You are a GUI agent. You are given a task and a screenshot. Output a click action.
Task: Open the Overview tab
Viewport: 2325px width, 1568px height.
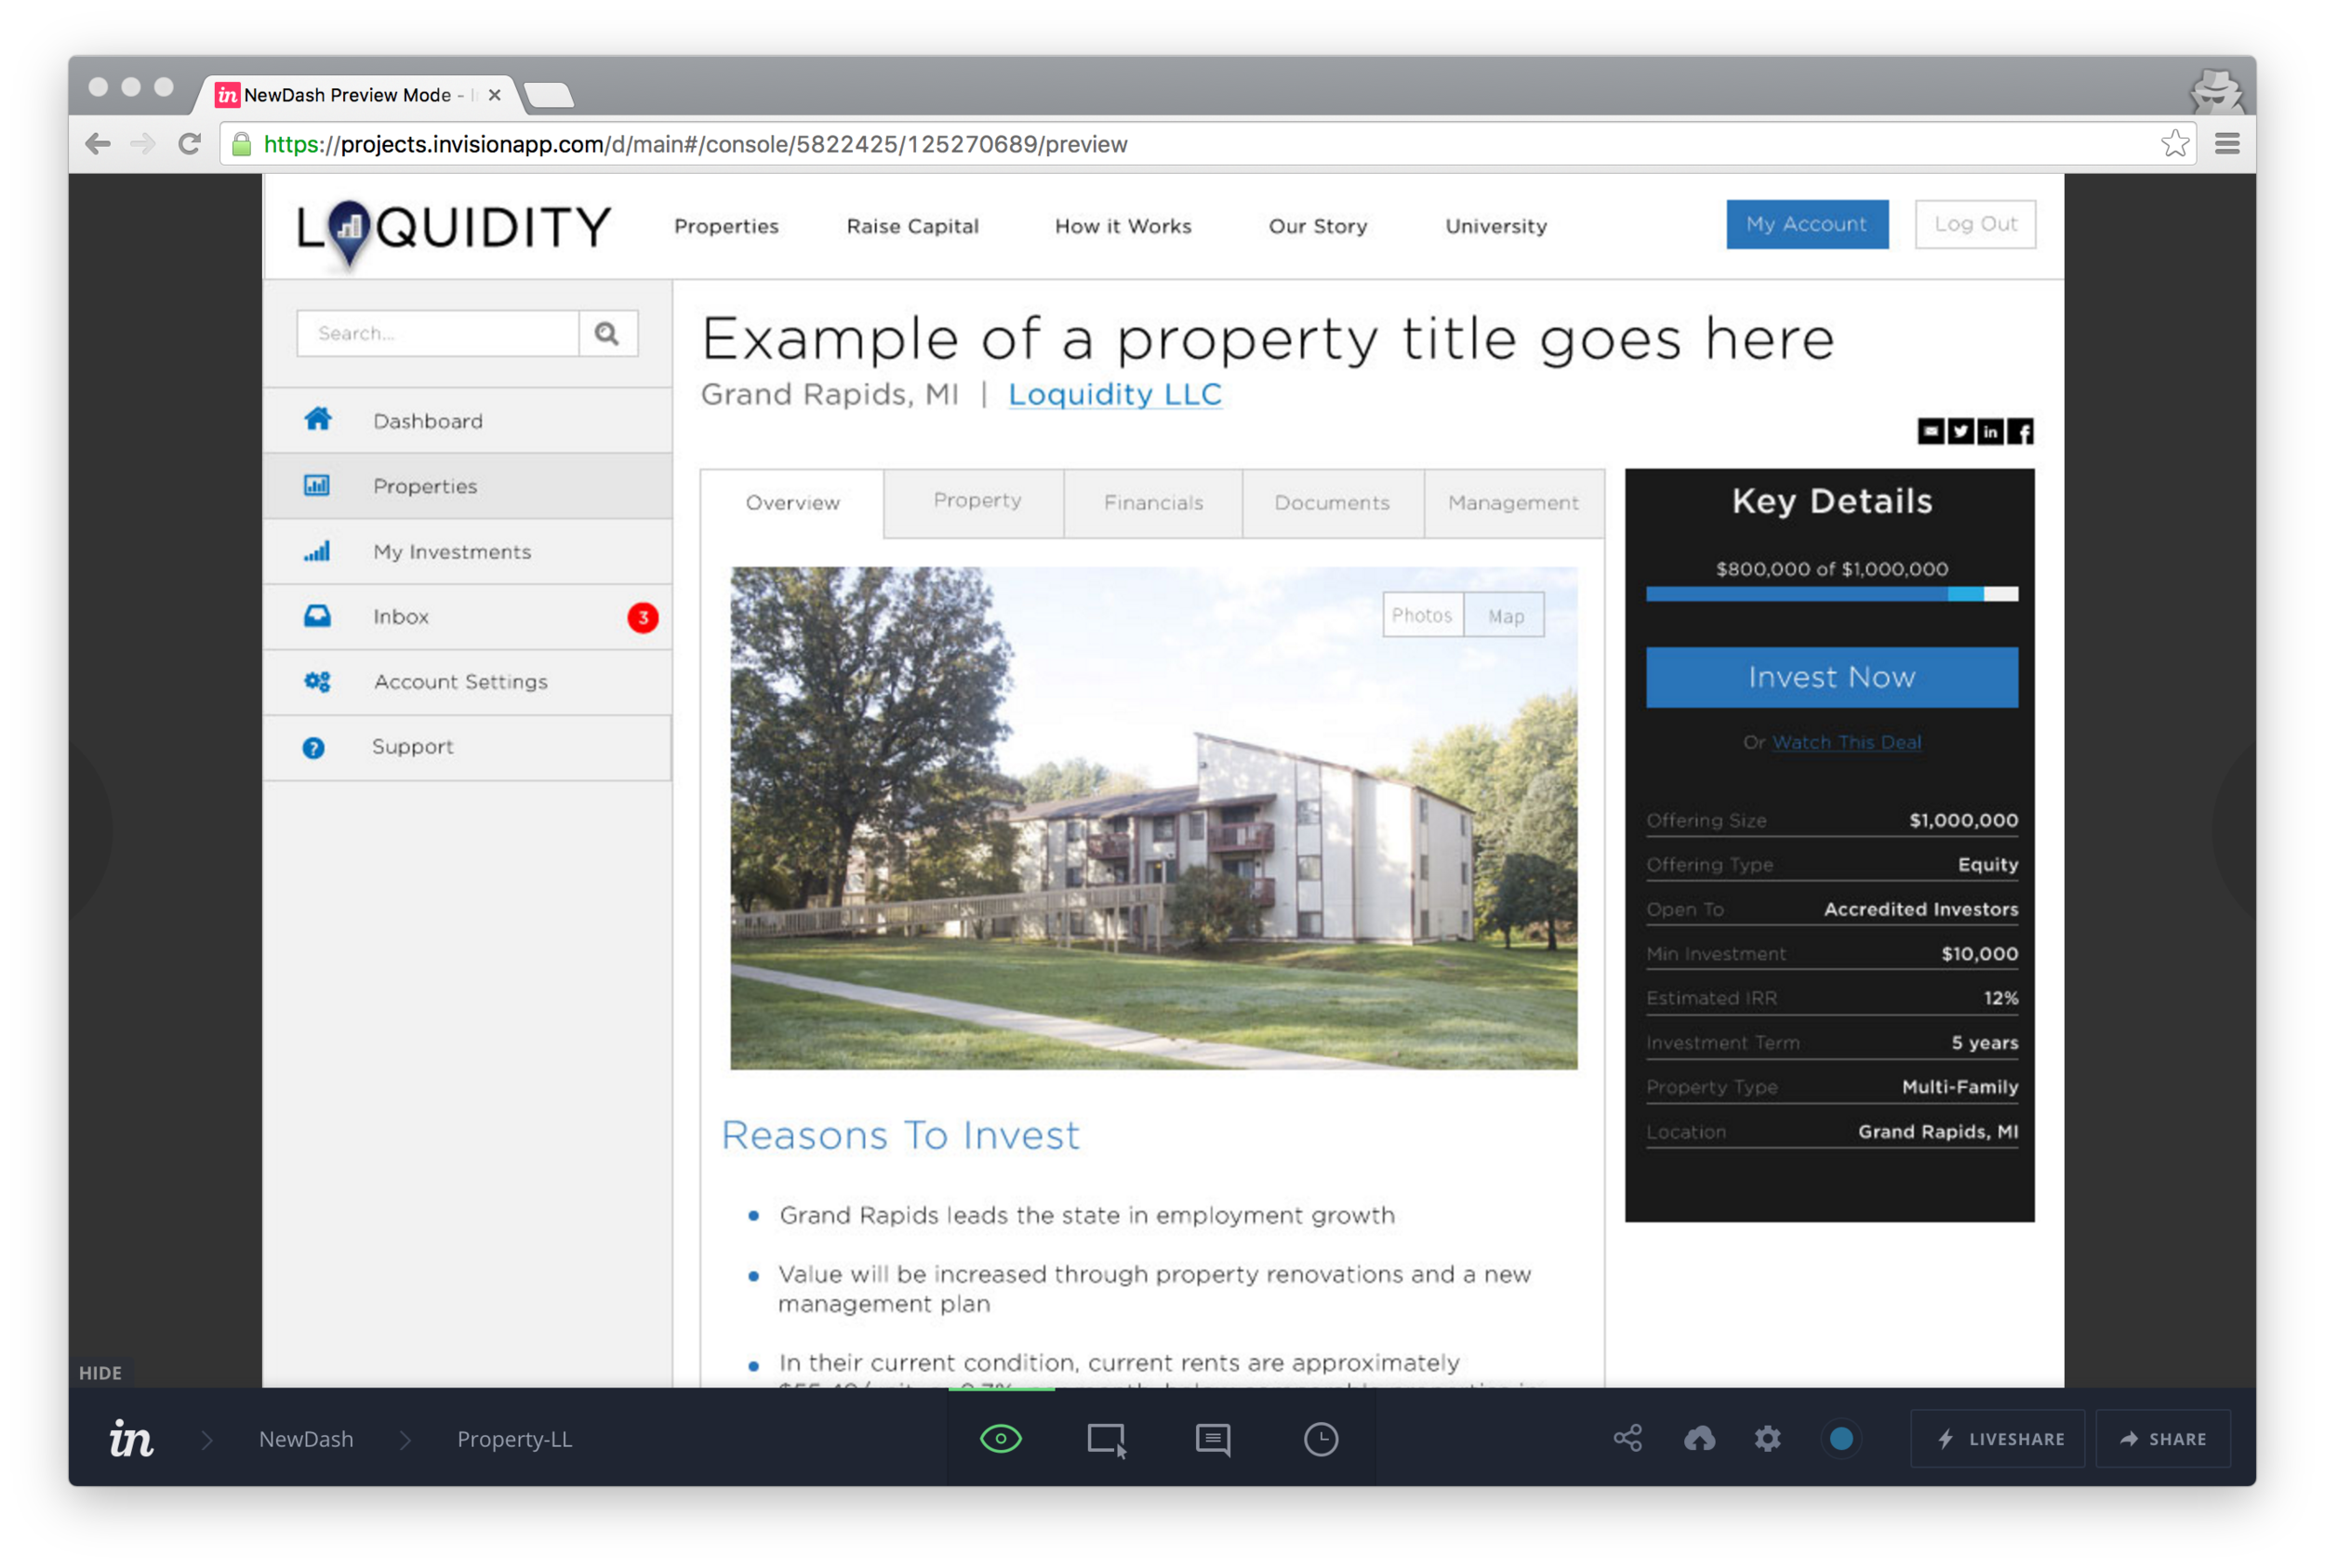pyautogui.click(x=792, y=503)
